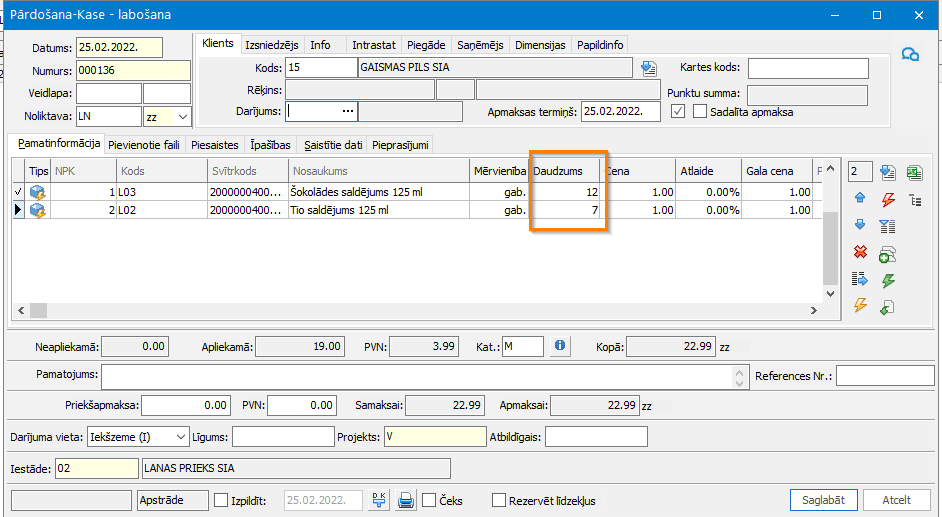Viewport: 942px width, 517px height.
Task: Click the documents icon with green plus
Action: coord(887,255)
